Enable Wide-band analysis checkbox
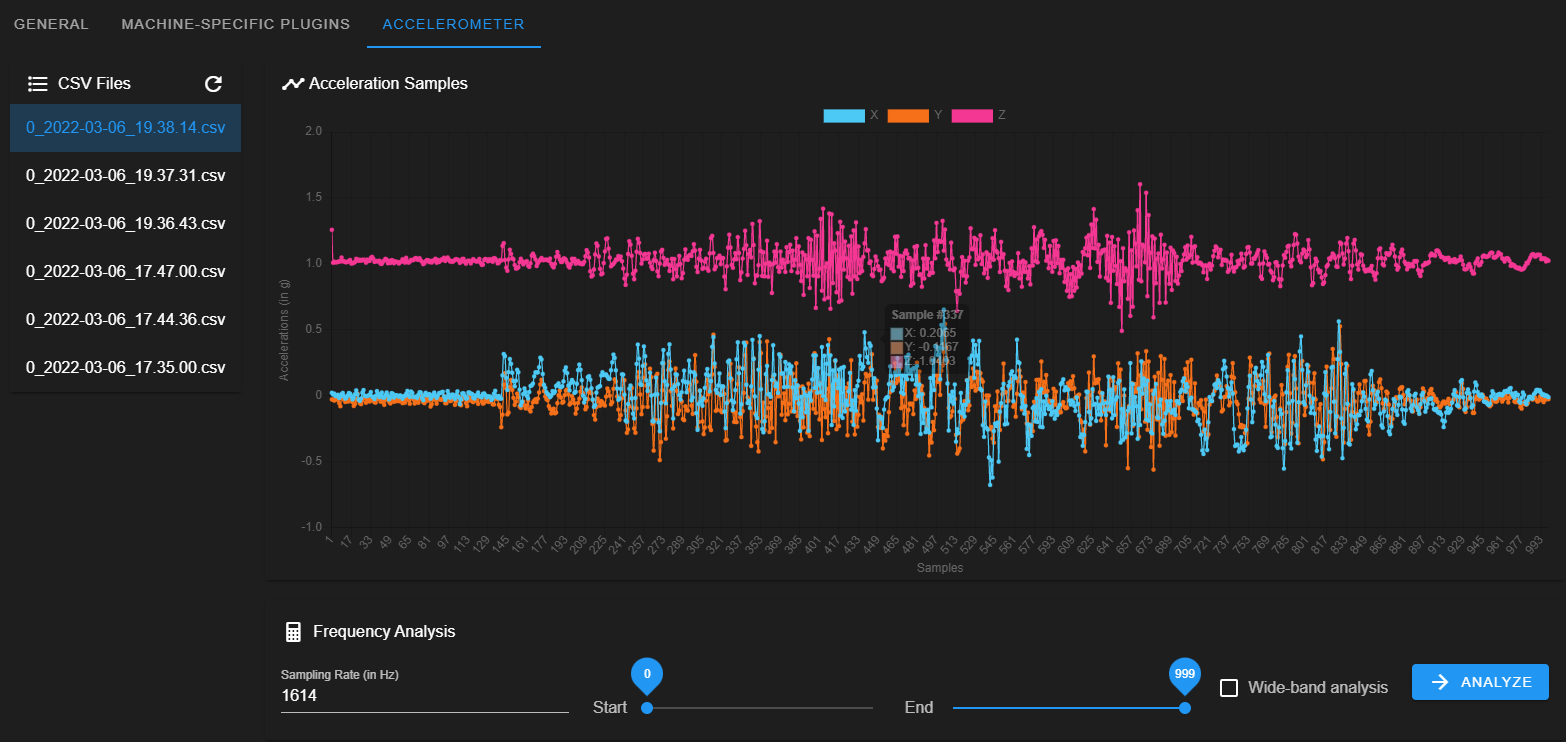The height and width of the screenshot is (742, 1566). click(x=1230, y=688)
